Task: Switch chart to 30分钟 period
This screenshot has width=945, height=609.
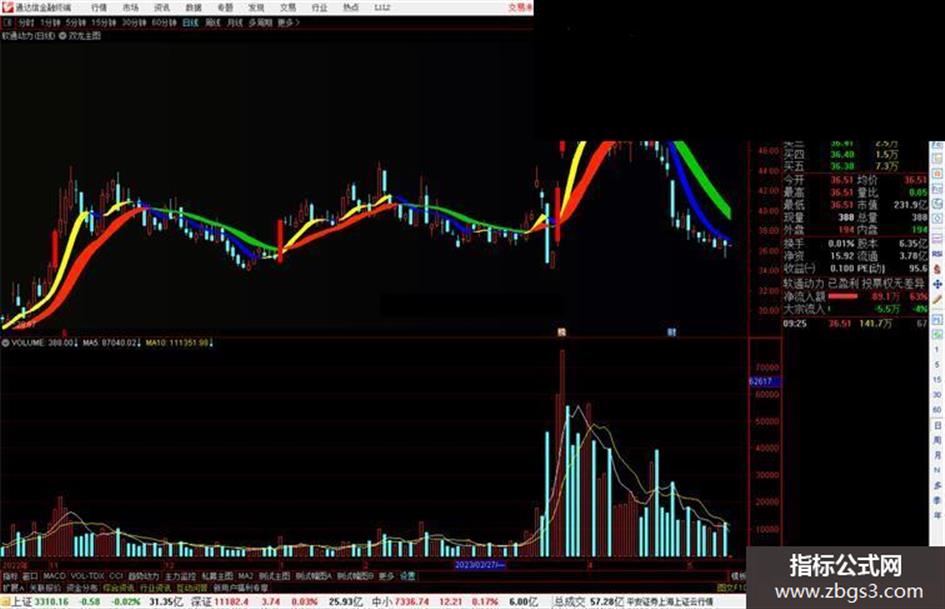Action: (x=134, y=22)
